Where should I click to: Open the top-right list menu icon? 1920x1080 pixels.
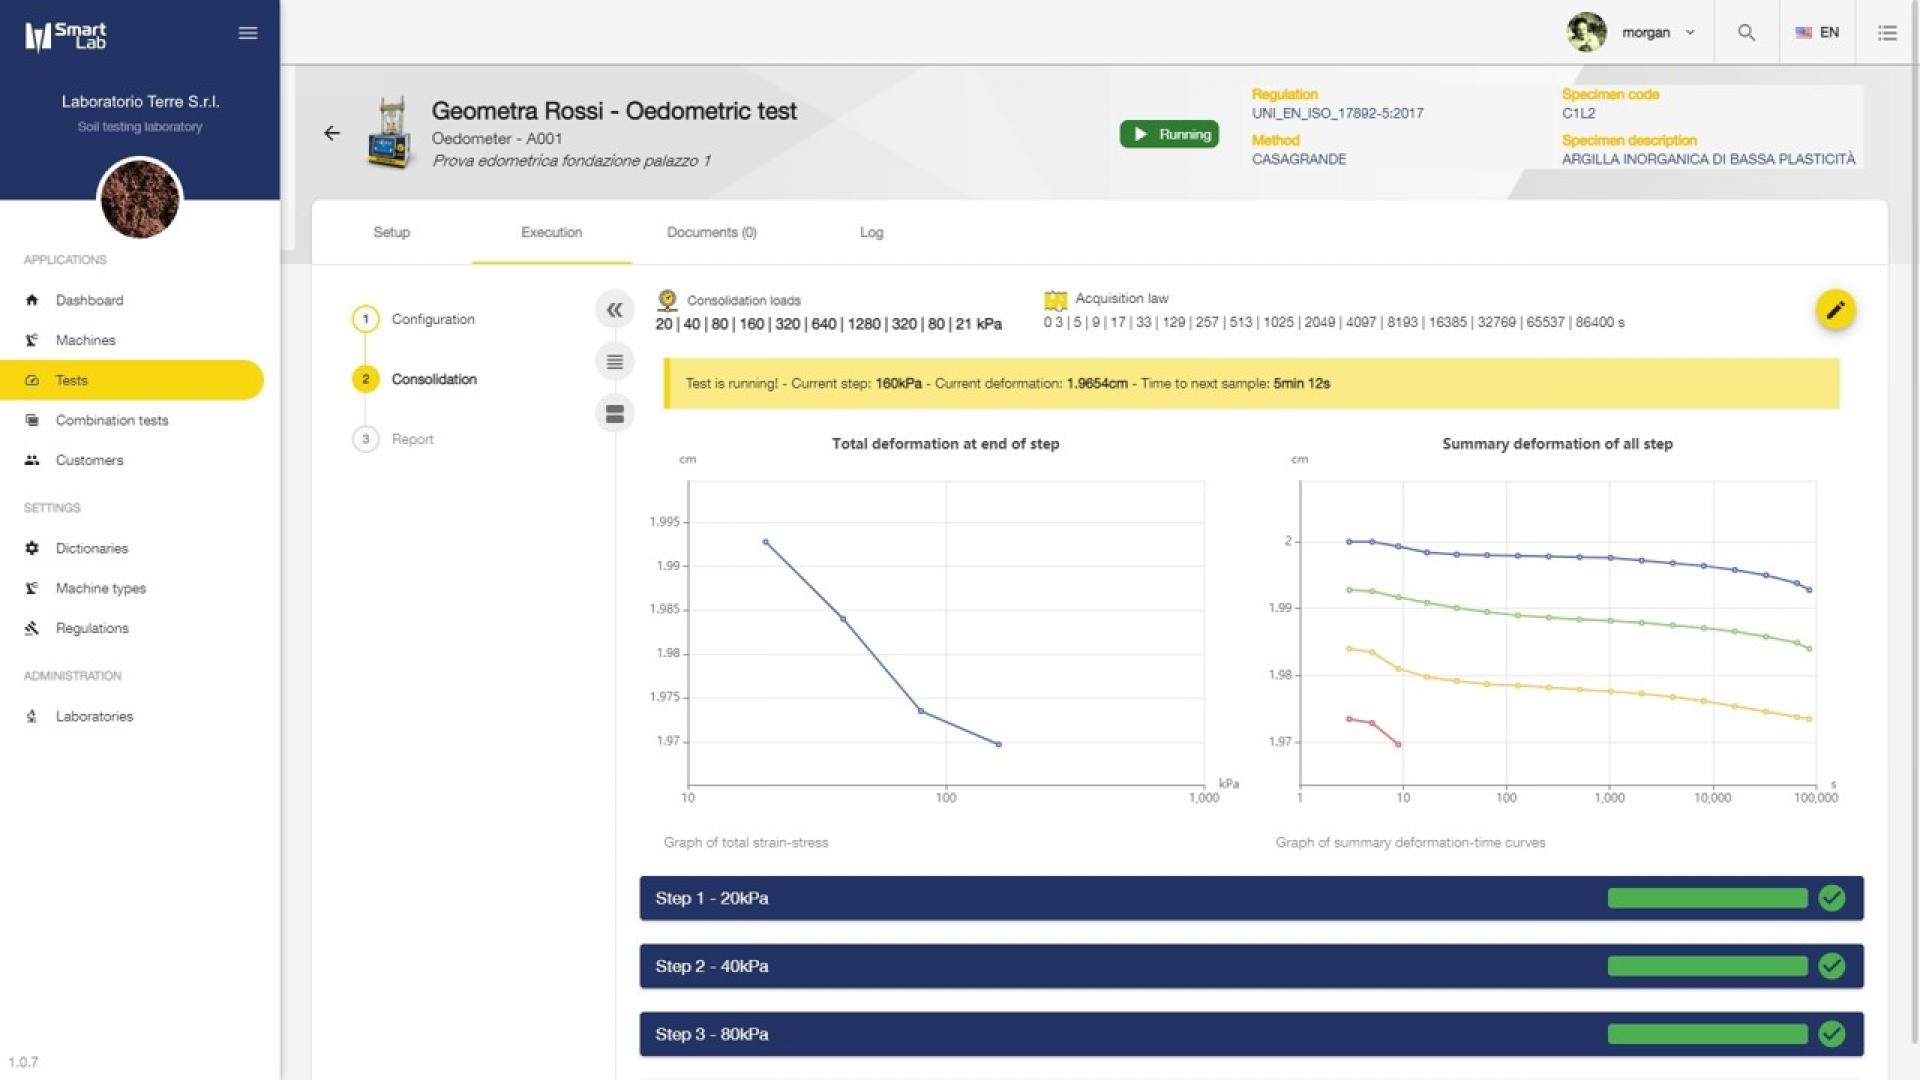point(1887,32)
